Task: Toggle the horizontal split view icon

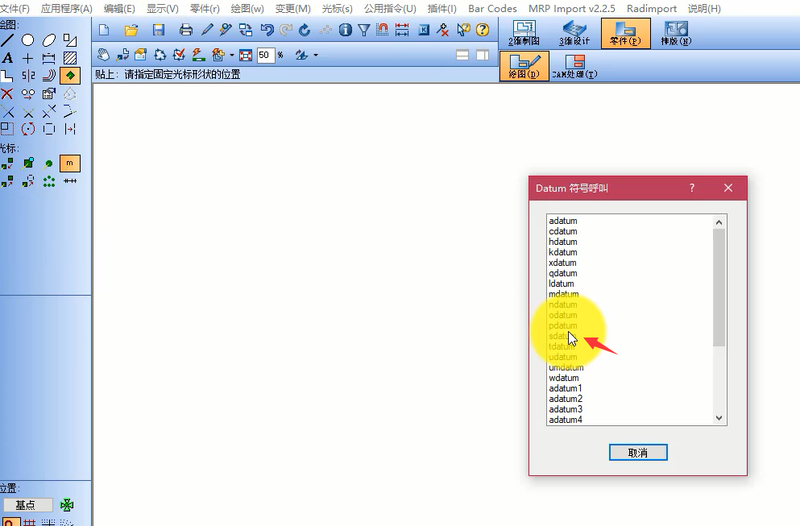Action: click(462, 55)
